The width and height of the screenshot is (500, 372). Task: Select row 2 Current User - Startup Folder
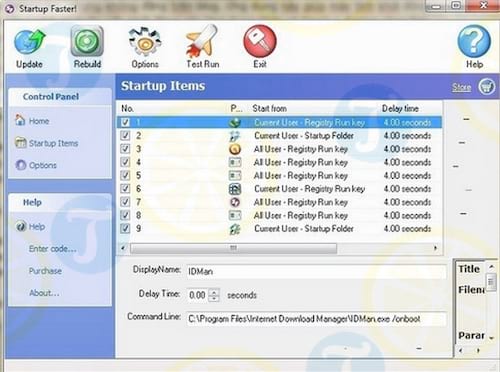(x=279, y=136)
